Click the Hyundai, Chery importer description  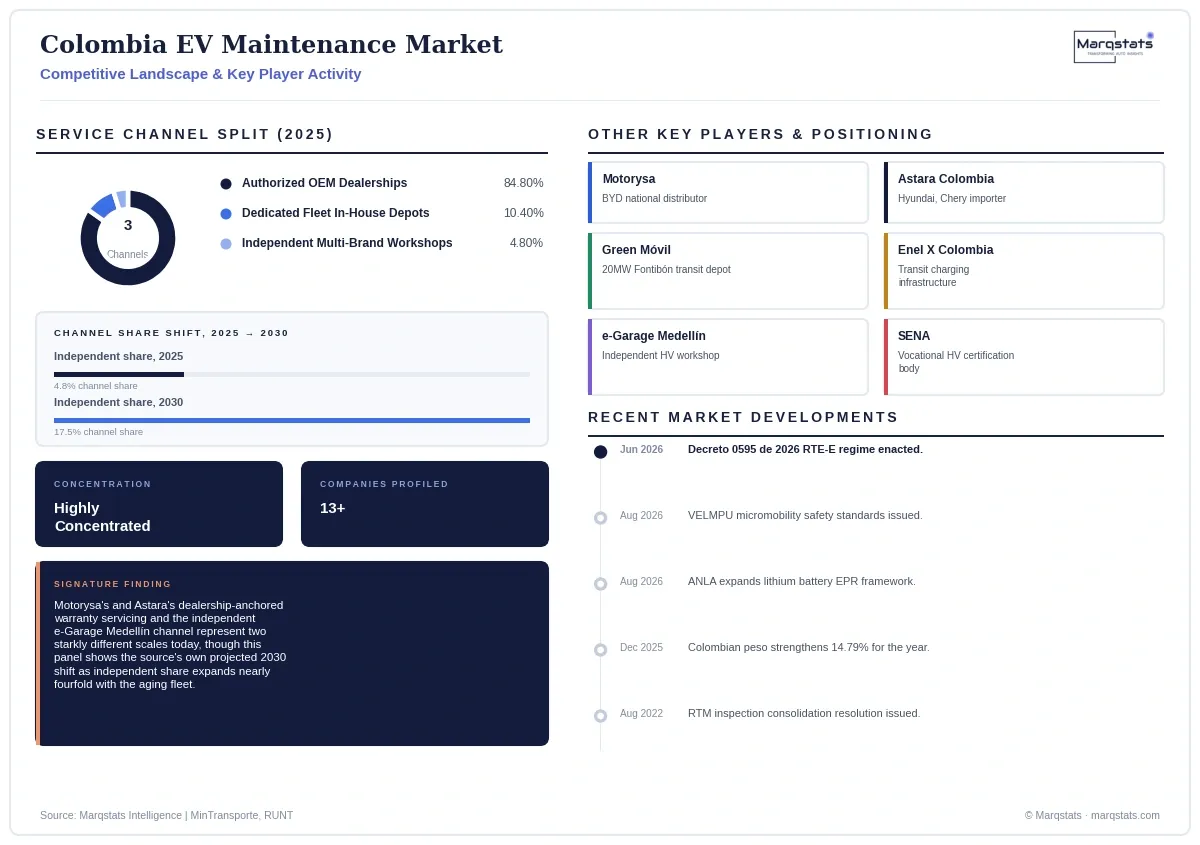pos(952,198)
